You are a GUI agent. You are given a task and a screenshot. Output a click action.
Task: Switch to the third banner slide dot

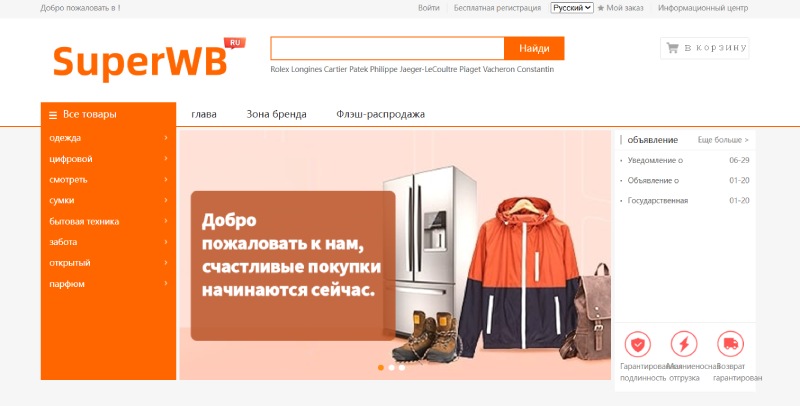402,367
